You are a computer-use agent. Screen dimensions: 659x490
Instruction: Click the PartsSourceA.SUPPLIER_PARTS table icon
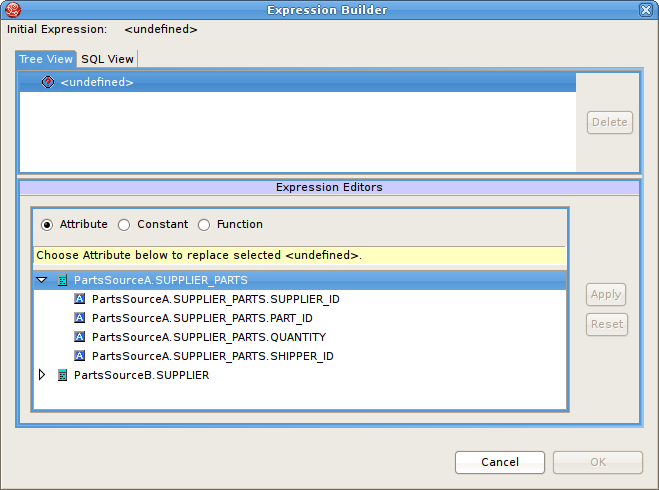(63, 281)
